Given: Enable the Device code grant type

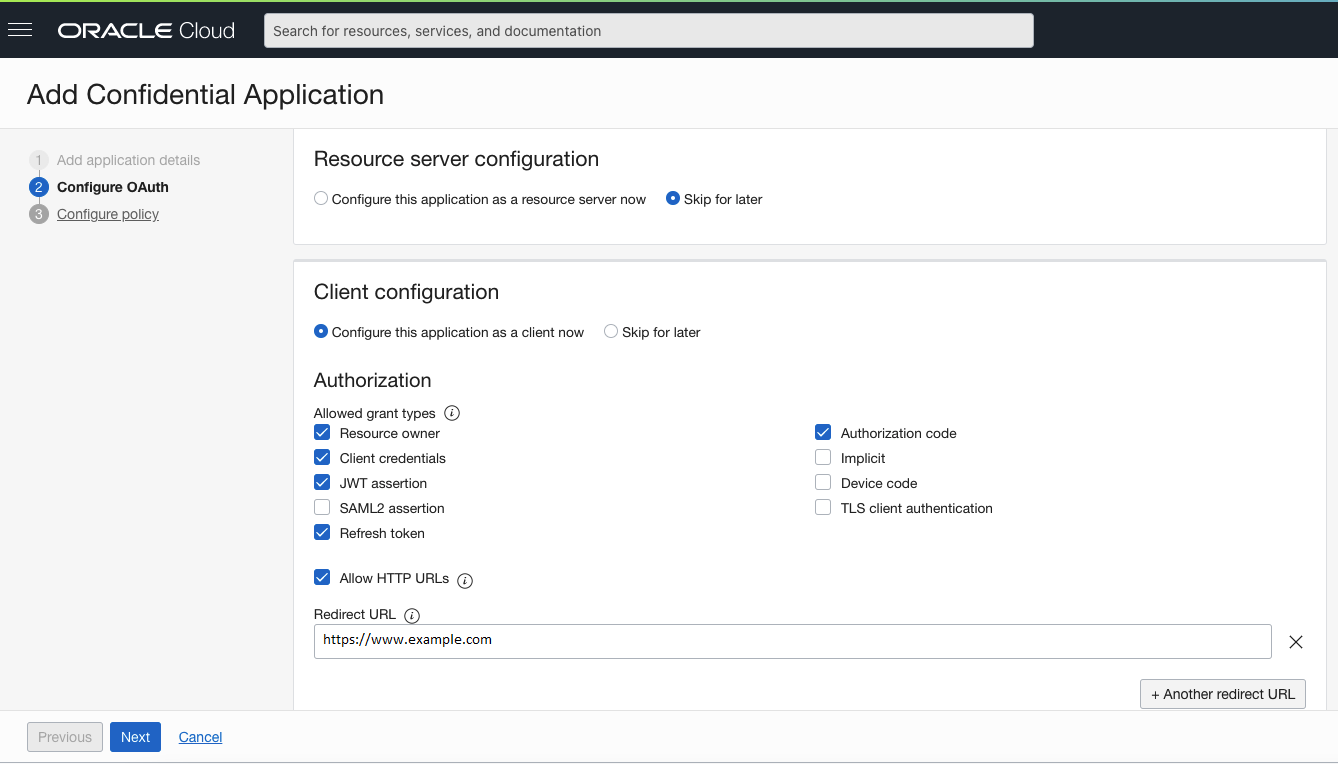Looking at the screenshot, I should coord(823,483).
